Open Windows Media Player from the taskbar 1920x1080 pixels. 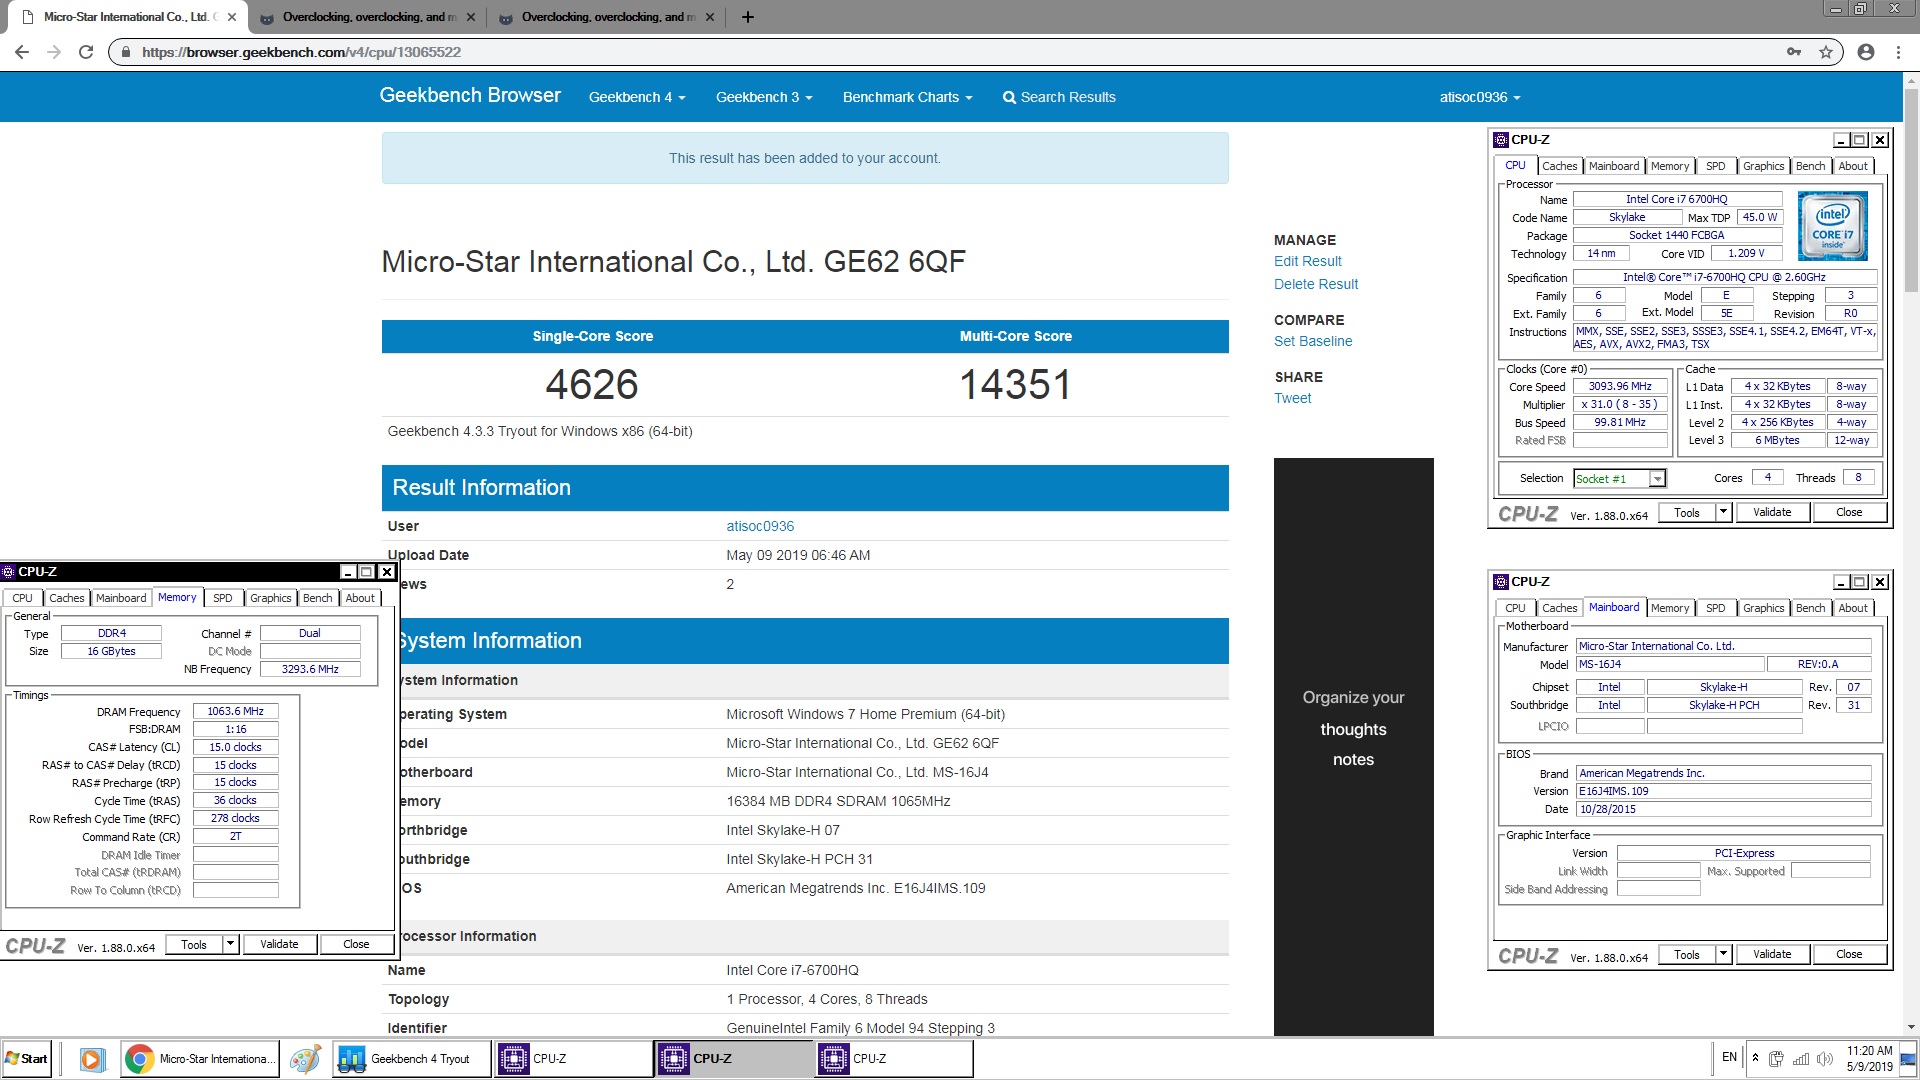(91, 1059)
